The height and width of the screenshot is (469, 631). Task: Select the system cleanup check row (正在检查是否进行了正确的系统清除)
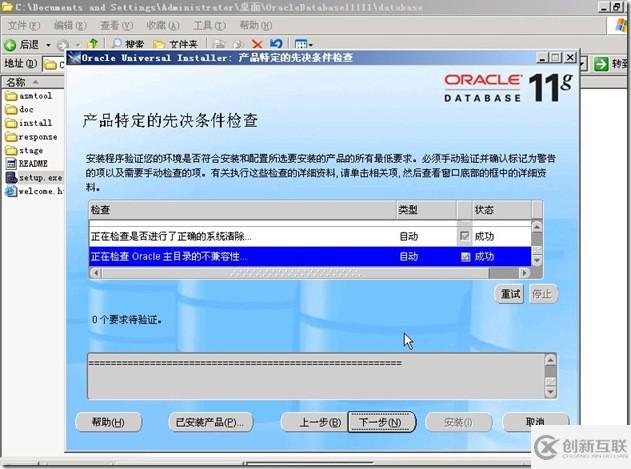[309, 236]
